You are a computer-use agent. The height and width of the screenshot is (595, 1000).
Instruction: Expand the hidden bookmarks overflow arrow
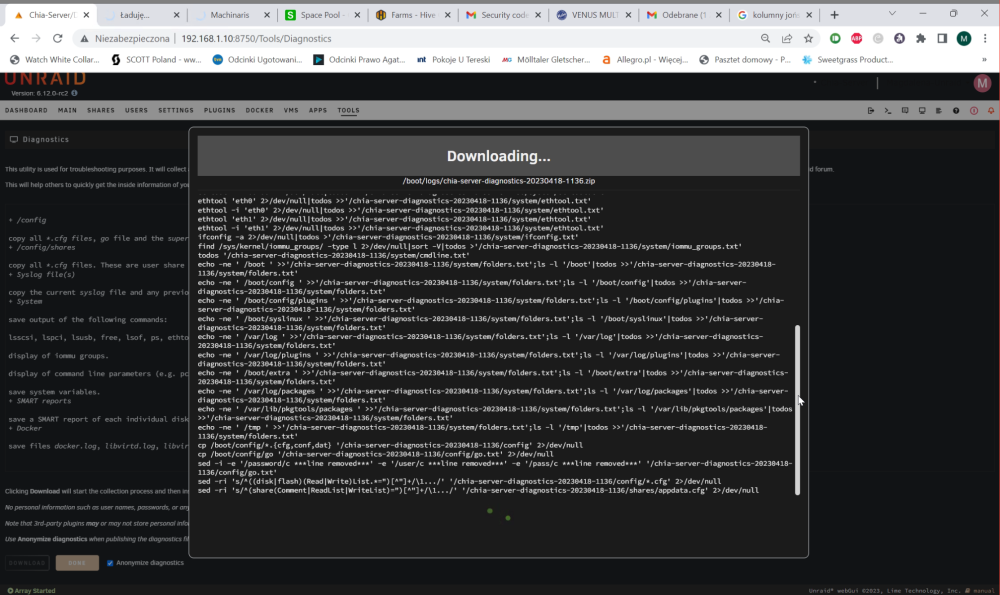pyautogui.click(x=984, y=59)
